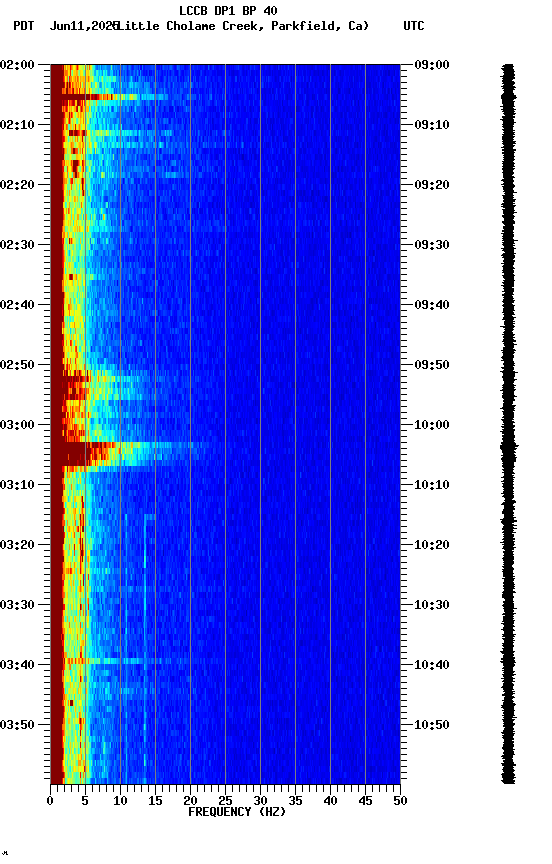
Task: Click the 10:30 UTC time label
Action: (432, 605)
